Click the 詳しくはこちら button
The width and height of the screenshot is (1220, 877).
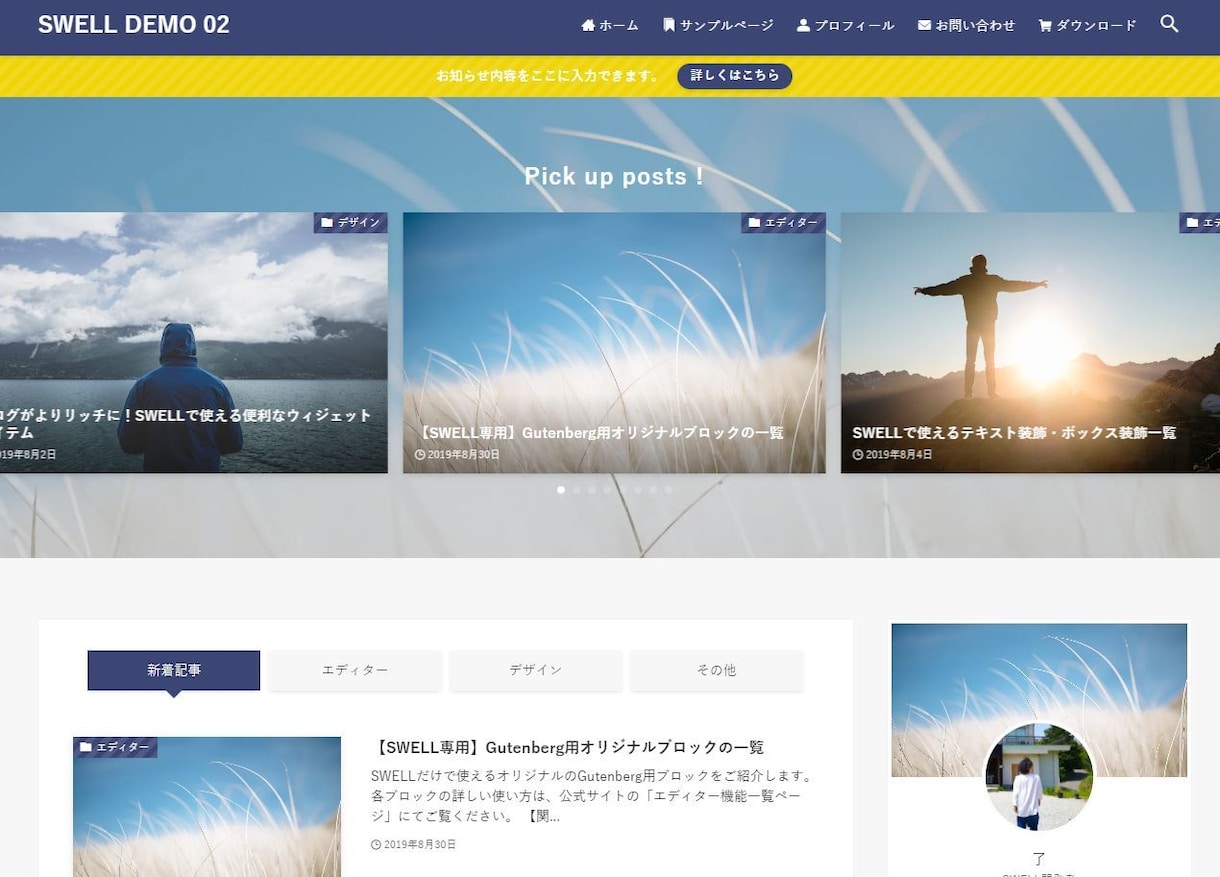tap(735, 76)
